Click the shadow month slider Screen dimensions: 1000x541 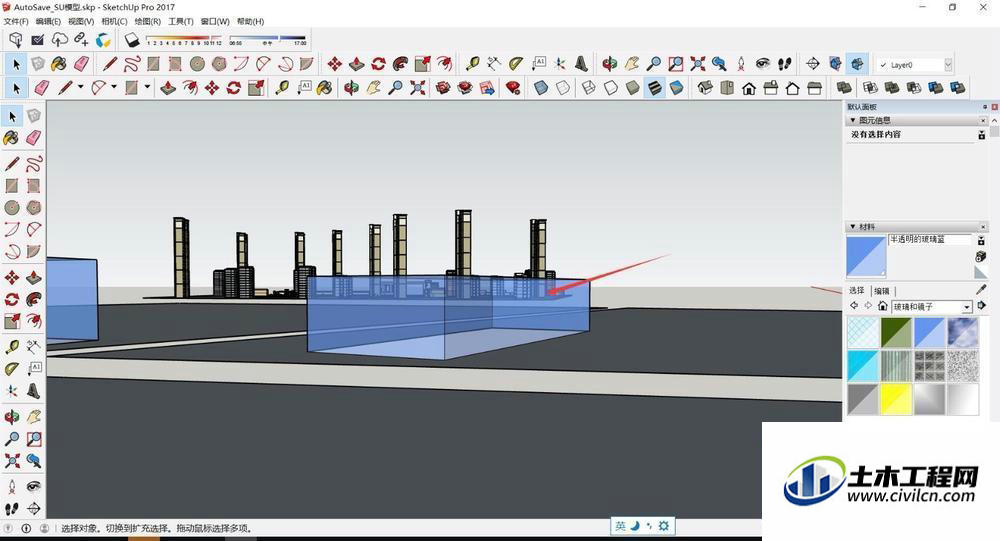click(184, 40)
